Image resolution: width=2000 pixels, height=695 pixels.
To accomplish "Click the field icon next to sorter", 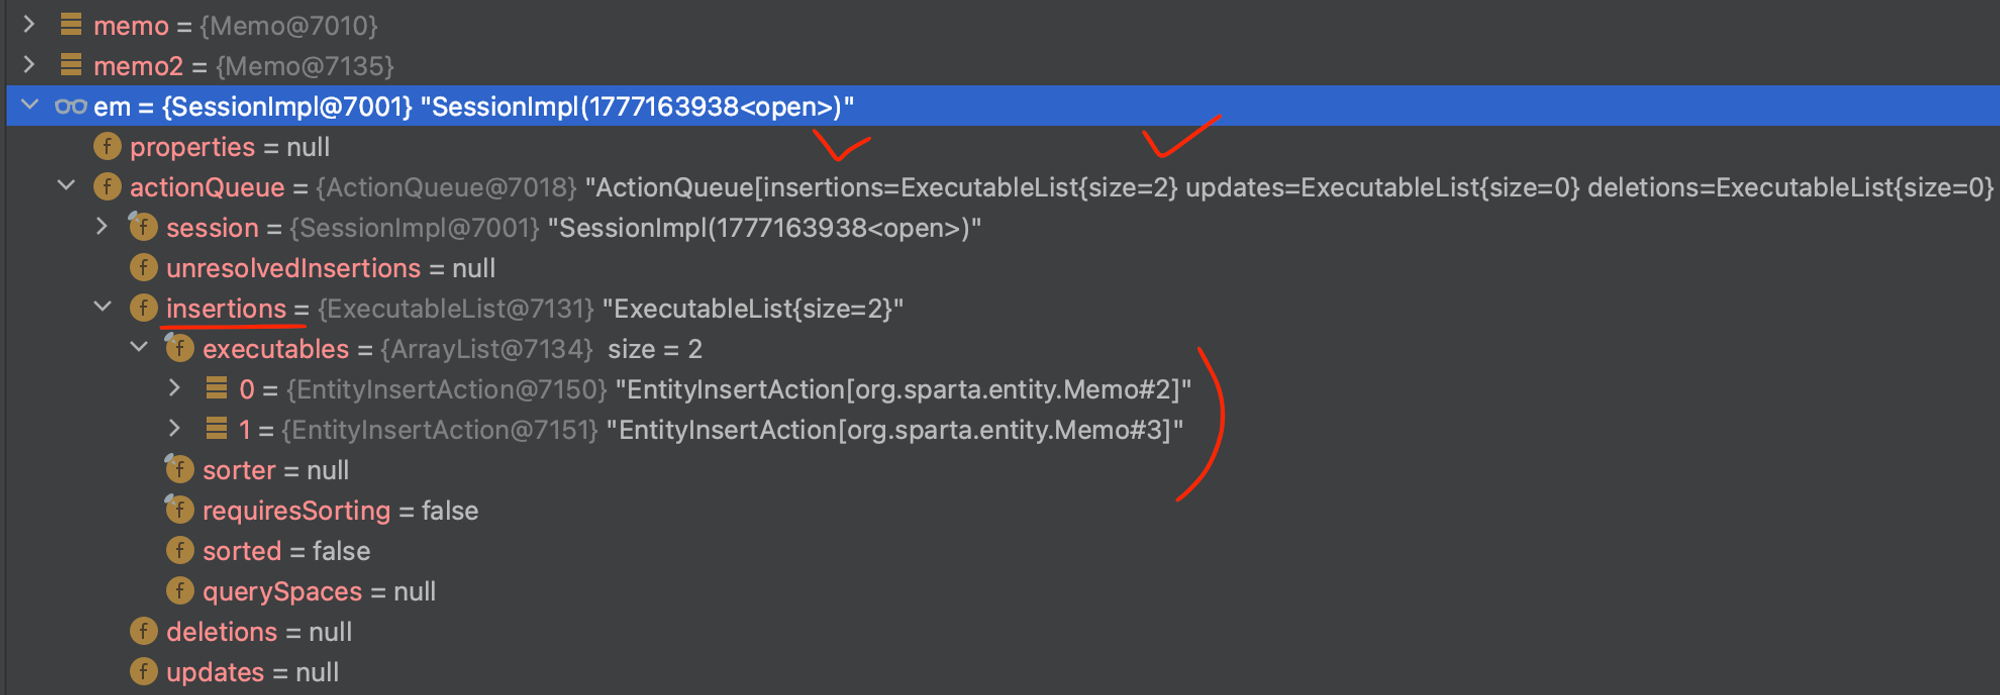I will [x=179, y=469].
